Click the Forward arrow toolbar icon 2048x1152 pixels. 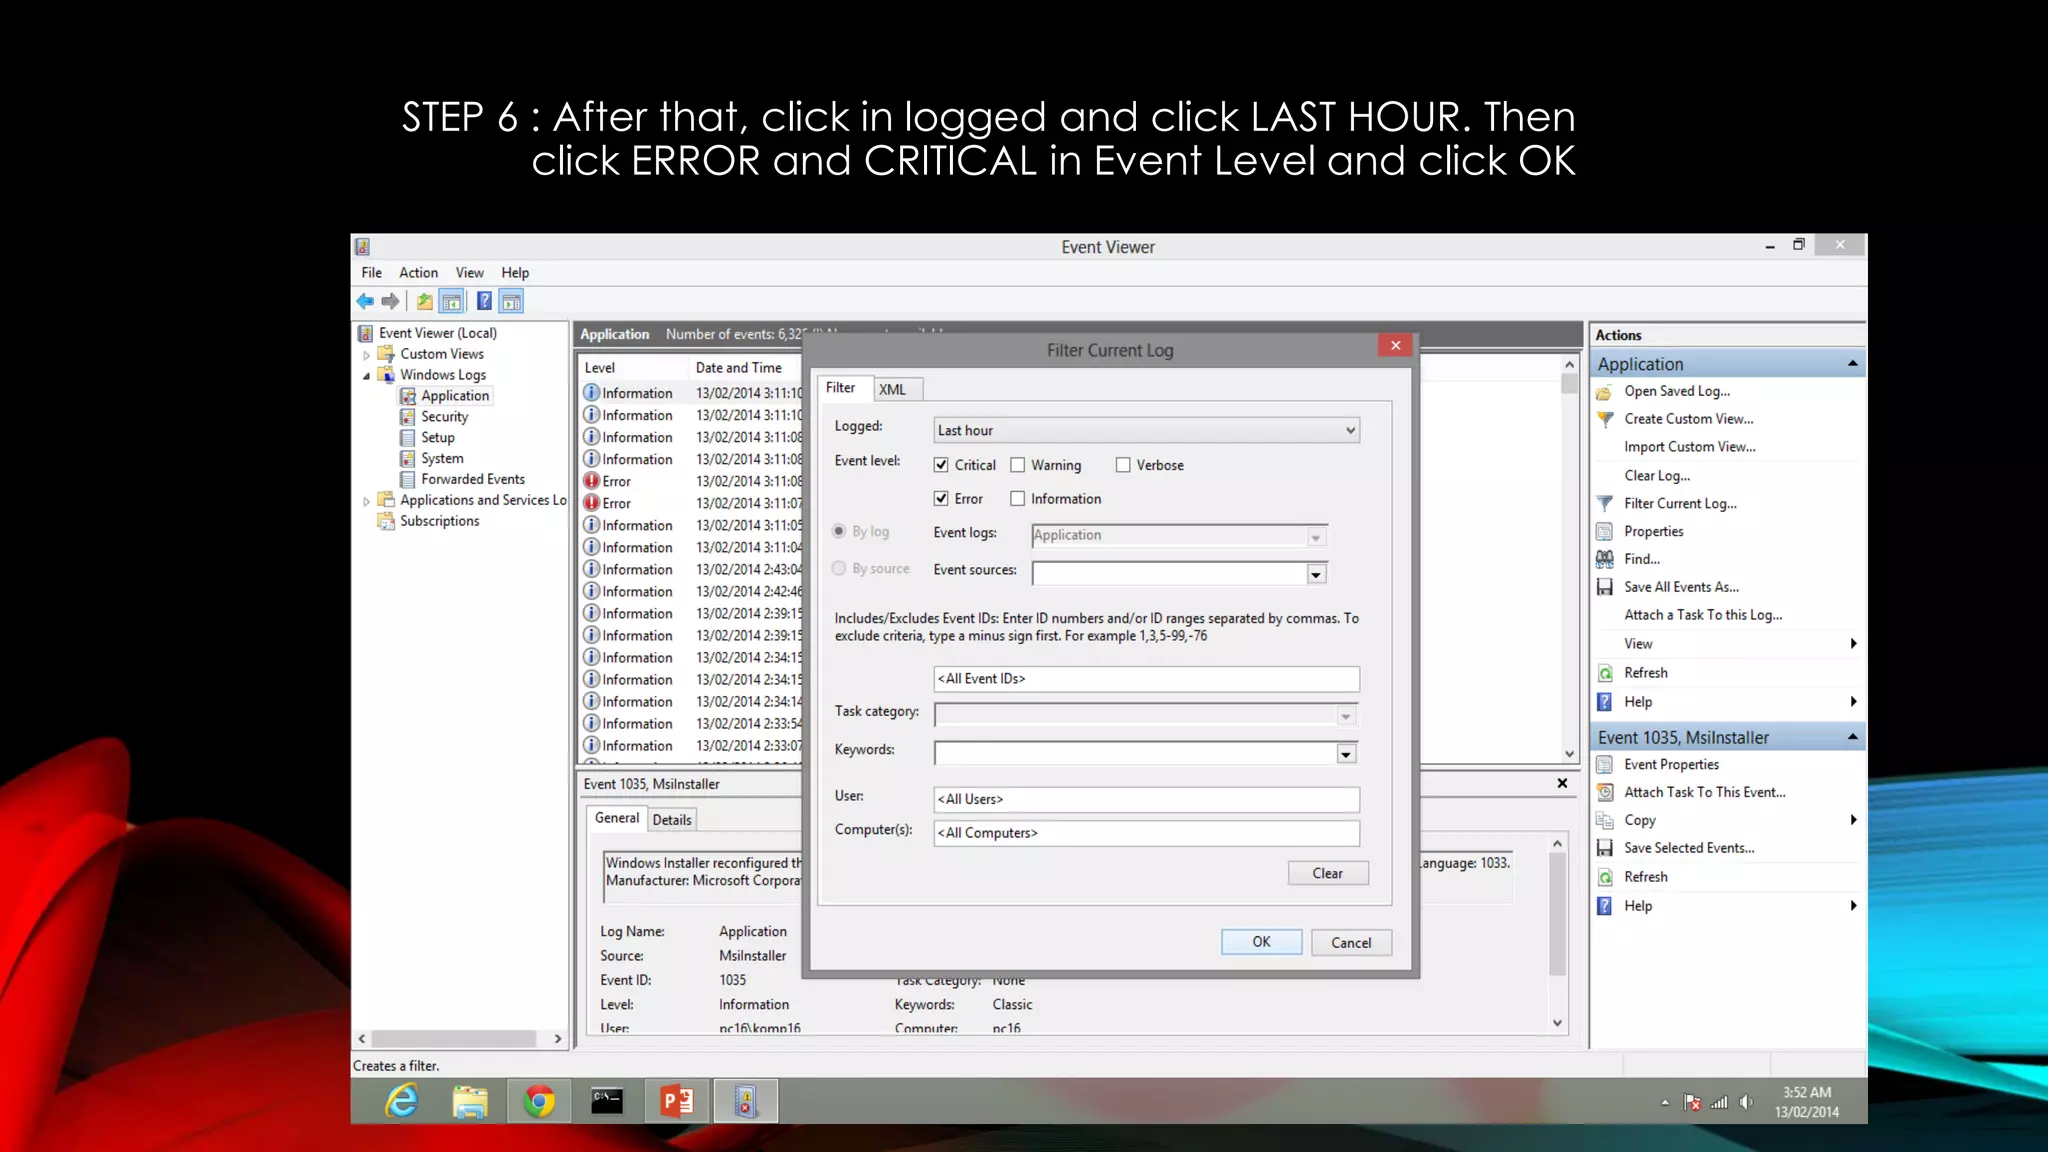click(x=390, y=301)
